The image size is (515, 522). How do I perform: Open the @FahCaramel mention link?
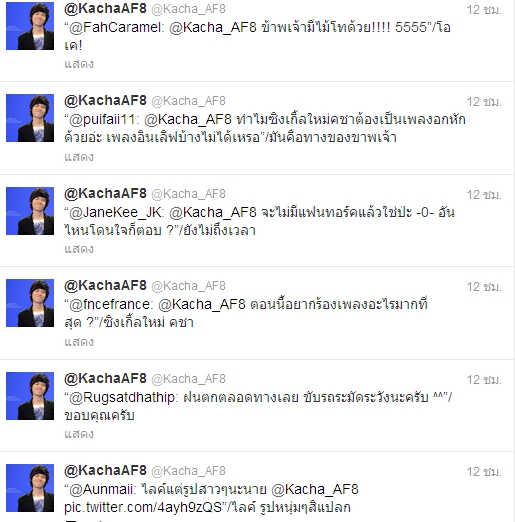click(x=115, y=27)
